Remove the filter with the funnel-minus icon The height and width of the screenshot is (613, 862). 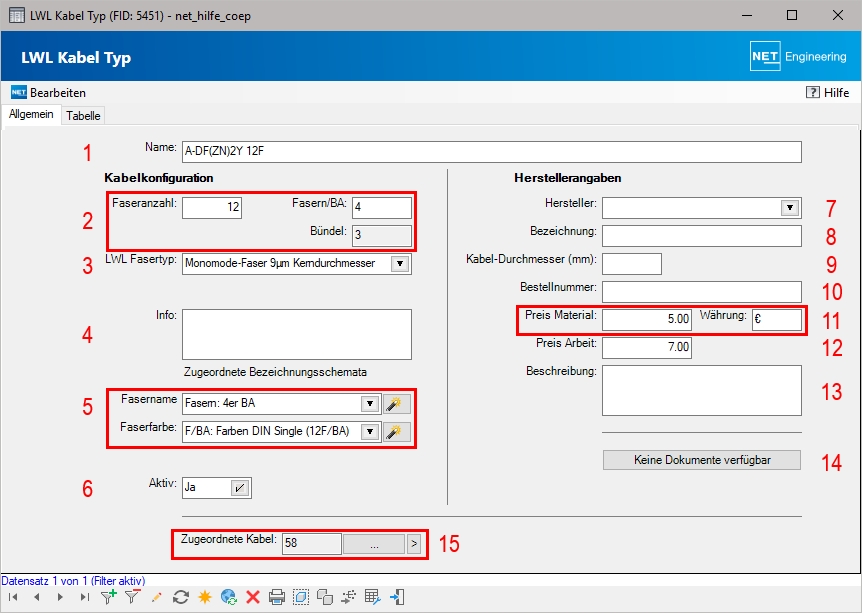[132, 597]
